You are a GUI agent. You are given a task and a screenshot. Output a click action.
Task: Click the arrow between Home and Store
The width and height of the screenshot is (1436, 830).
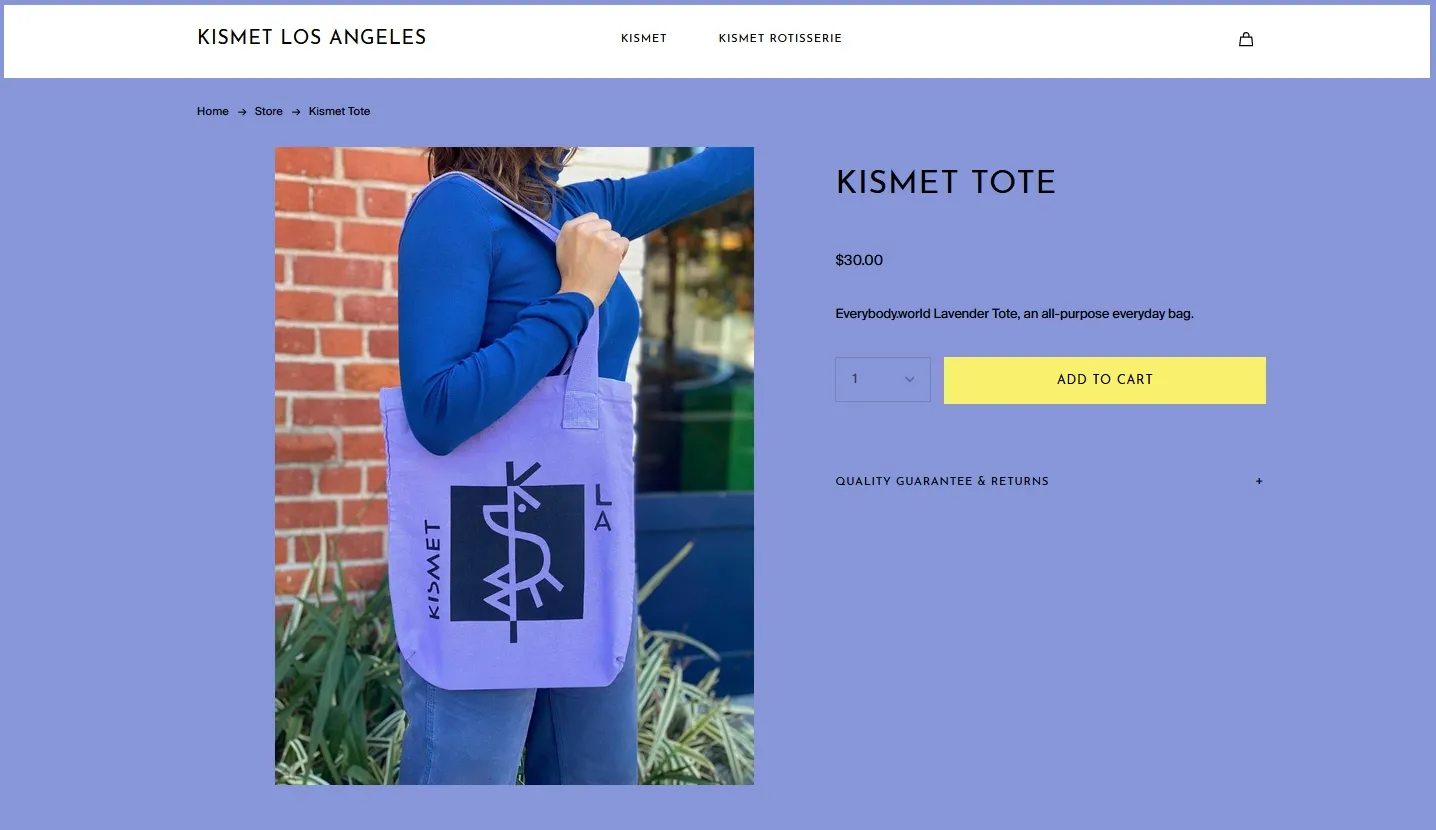[x=242, y=112]
